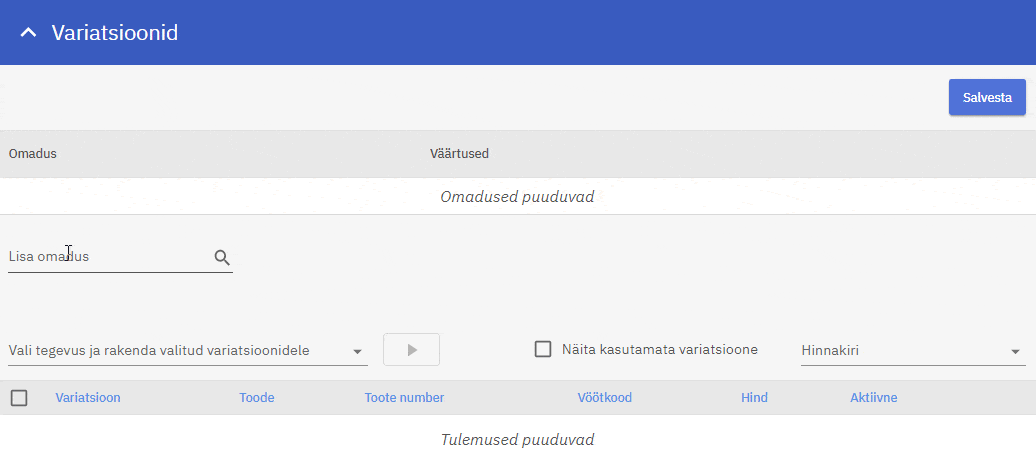The image size is (1036, 456).
Task: Sort by Vöötkood column header
Action: pos(604,398)
